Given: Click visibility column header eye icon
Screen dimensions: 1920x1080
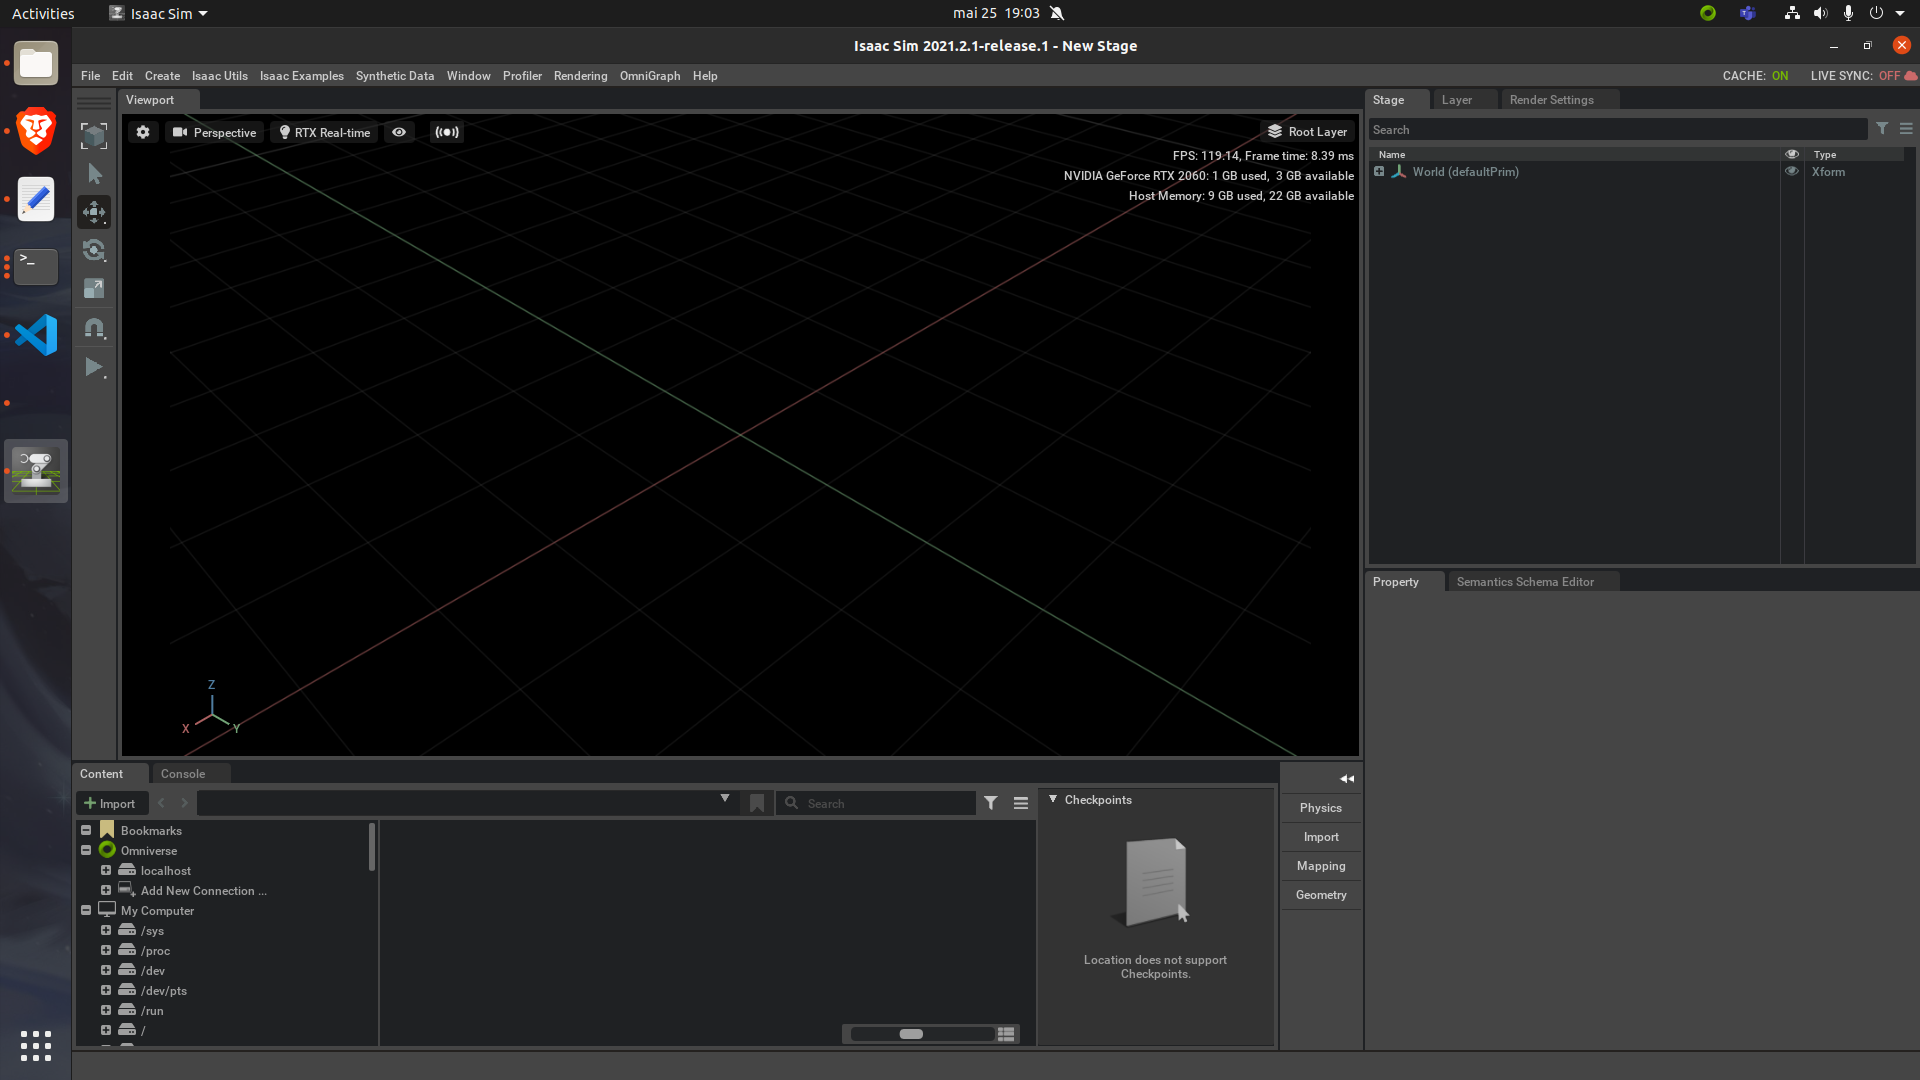Looking at the screenshot, I should (x=1792, y=154).
